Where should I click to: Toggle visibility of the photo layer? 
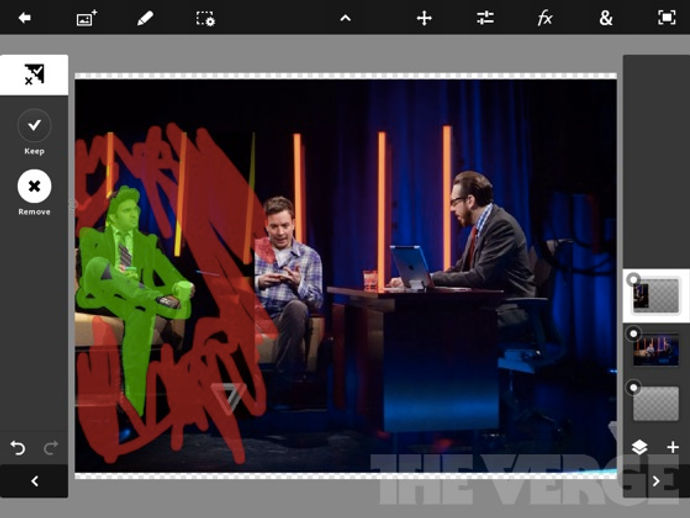coord(633,334)
